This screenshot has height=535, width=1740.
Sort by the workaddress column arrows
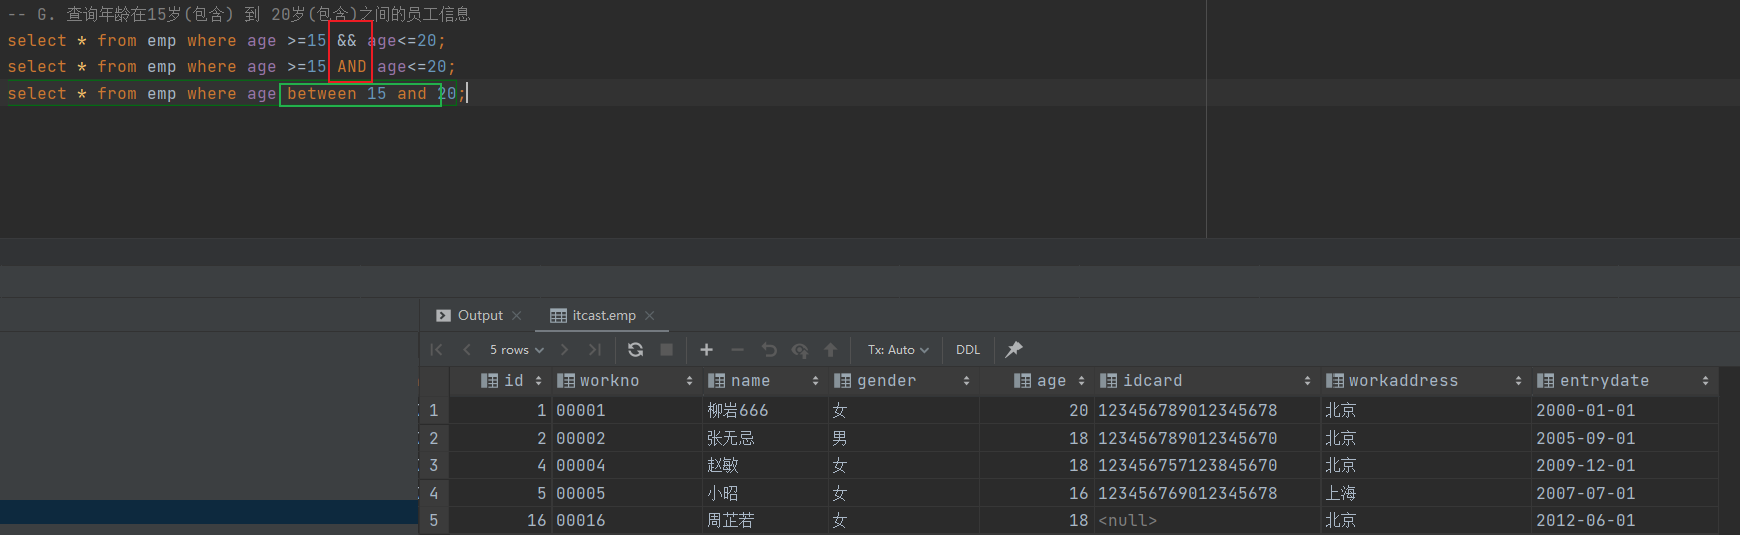(1518, 381)
